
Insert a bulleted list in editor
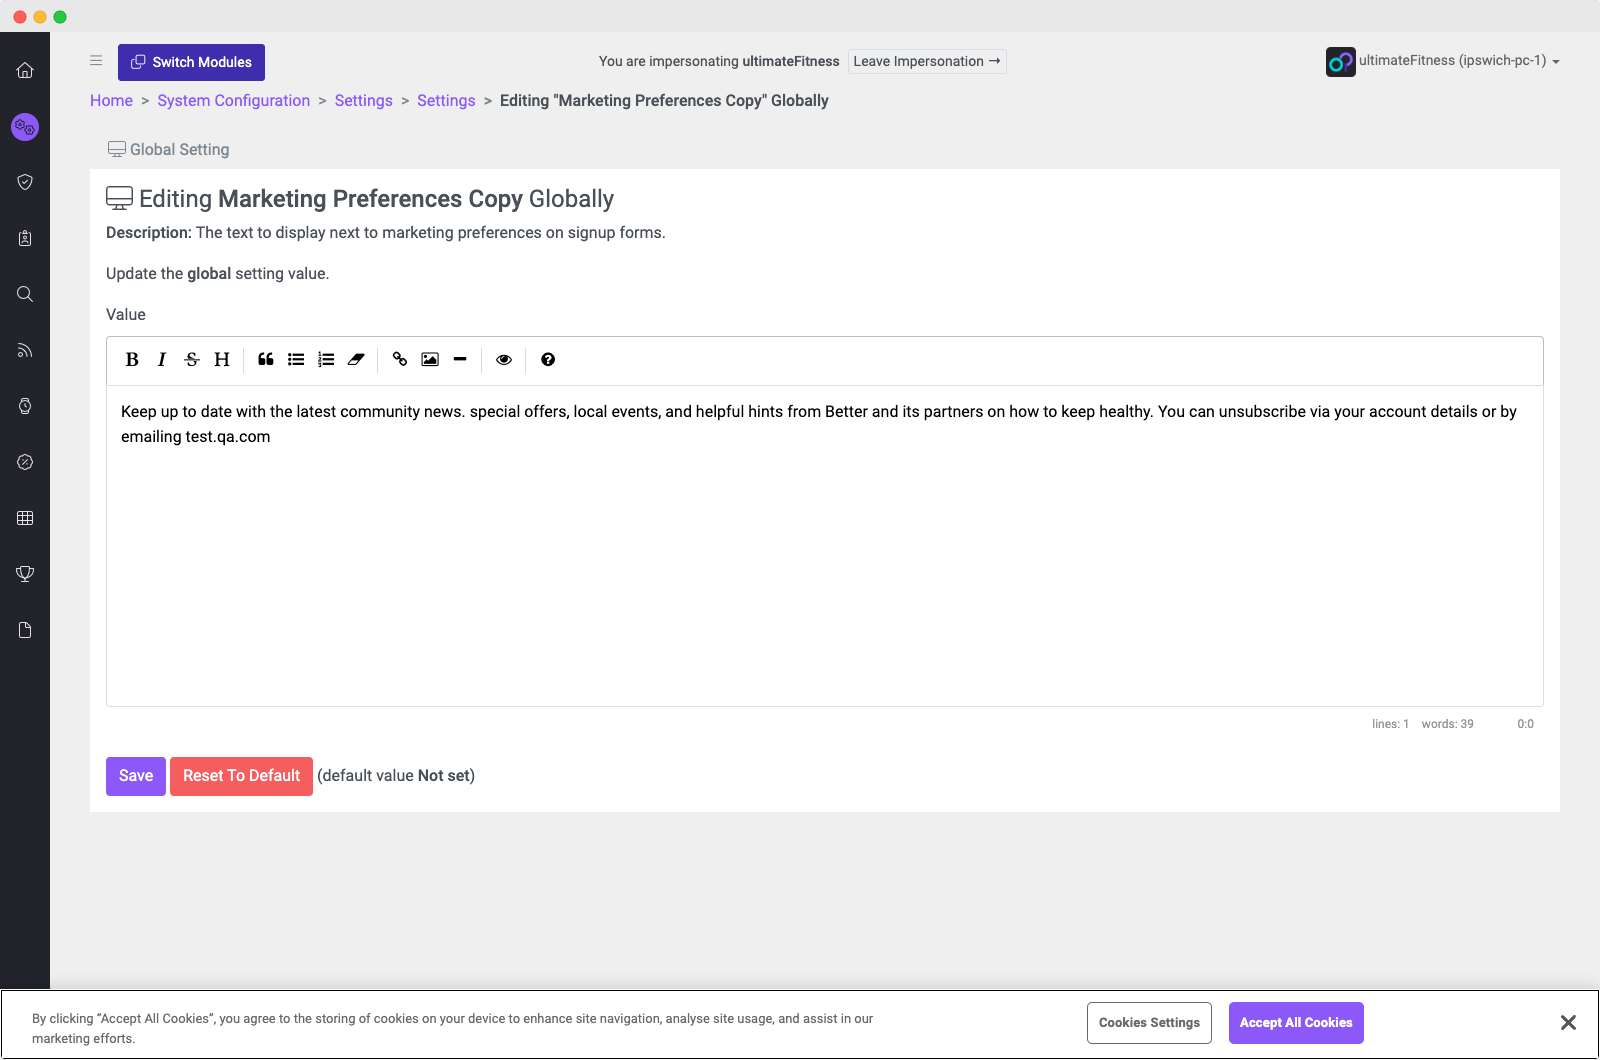pyautogui.click(x=296, y=360)
